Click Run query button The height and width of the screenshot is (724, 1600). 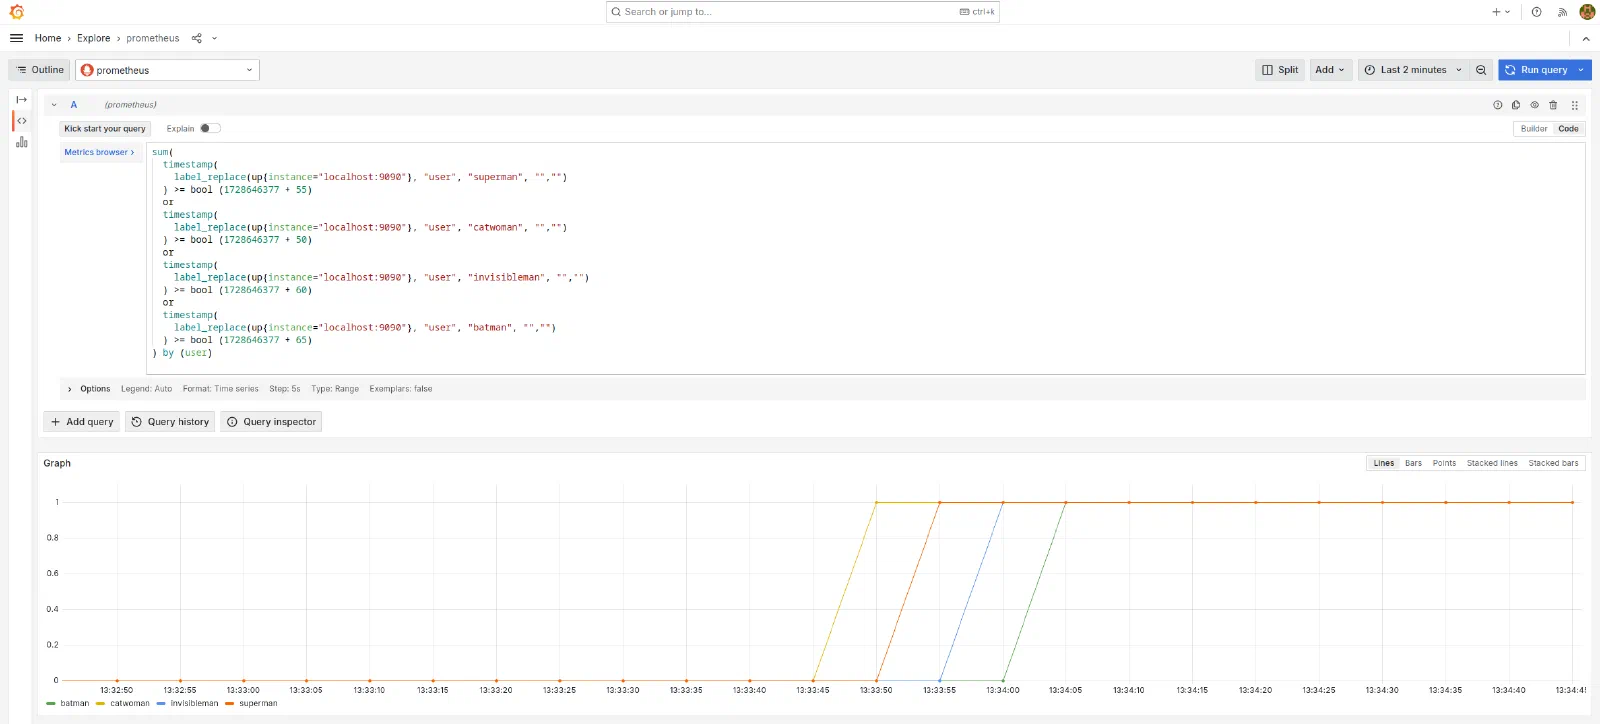pos(1536,70)
